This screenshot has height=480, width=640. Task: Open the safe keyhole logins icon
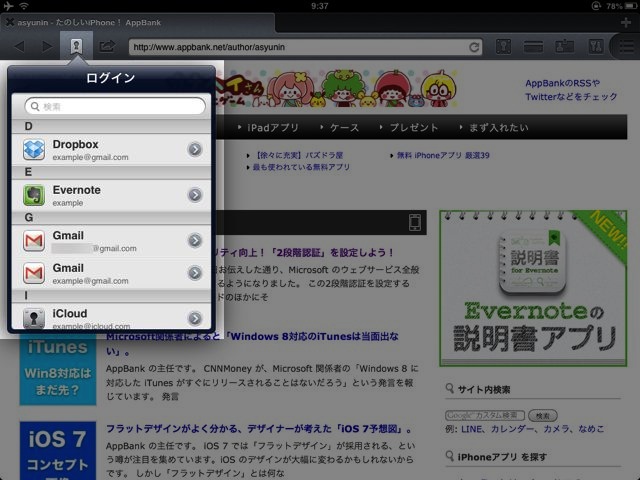(x=504, y=47)
